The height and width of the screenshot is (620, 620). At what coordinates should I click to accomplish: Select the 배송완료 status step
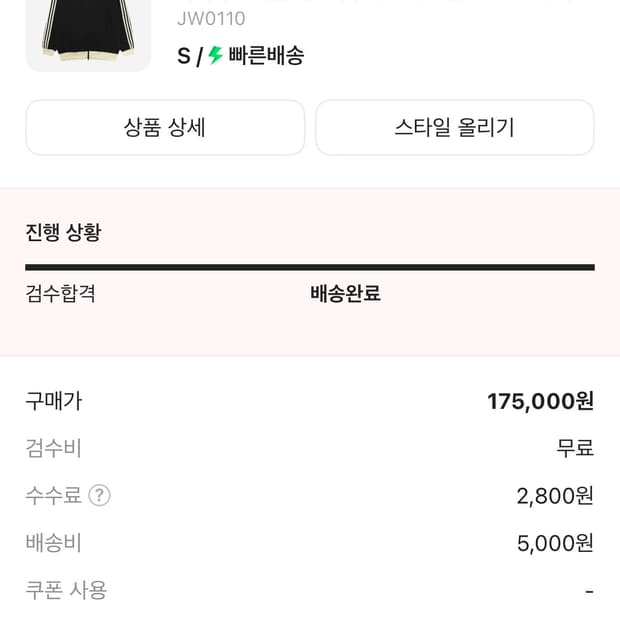345,294
